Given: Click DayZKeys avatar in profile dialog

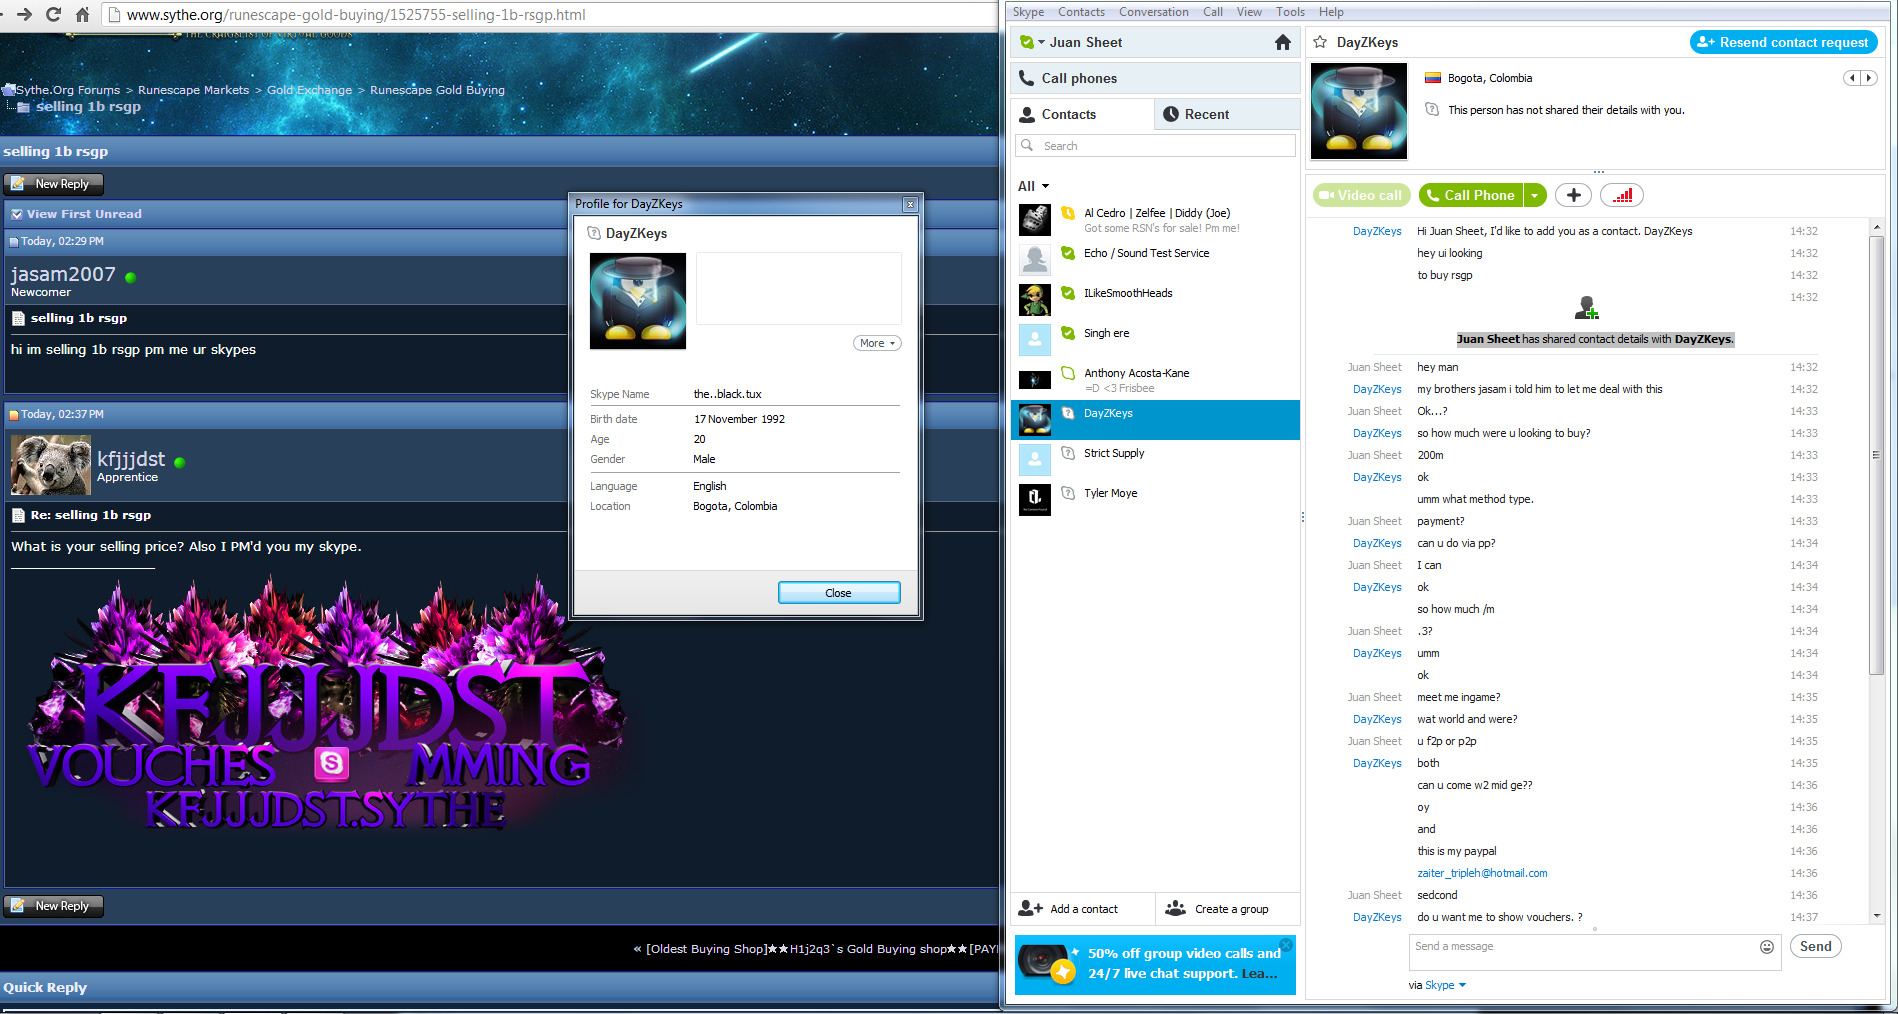Looking at the screenshot, I should [x=638, y=301].
